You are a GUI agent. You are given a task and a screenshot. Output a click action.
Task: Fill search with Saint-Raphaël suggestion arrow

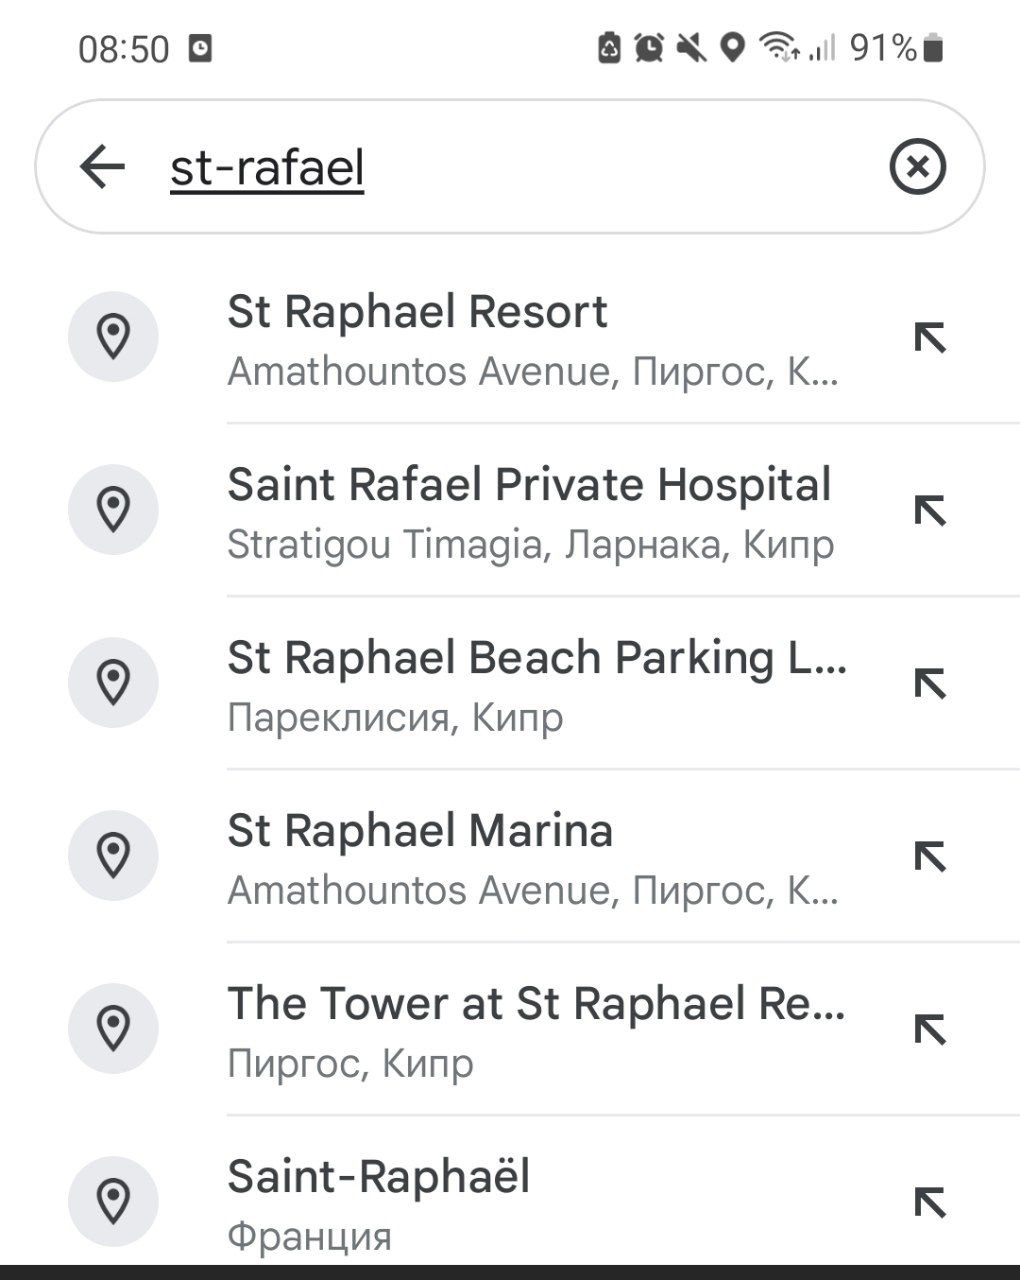point(929,1202)
